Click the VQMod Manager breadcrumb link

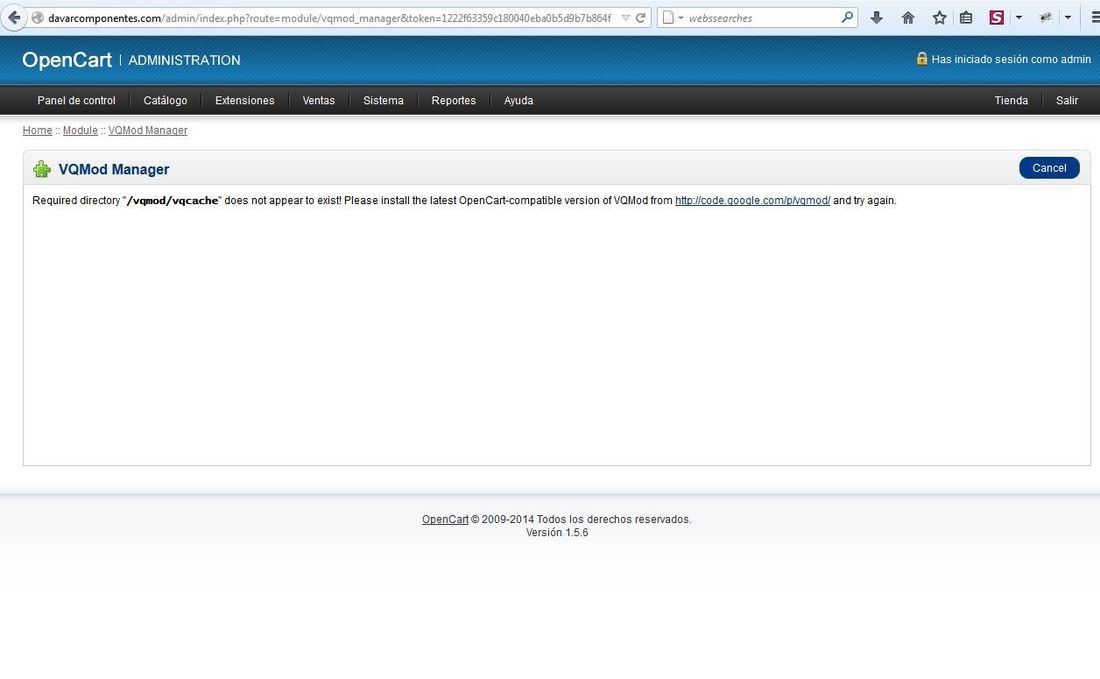[x=147, y=130]
